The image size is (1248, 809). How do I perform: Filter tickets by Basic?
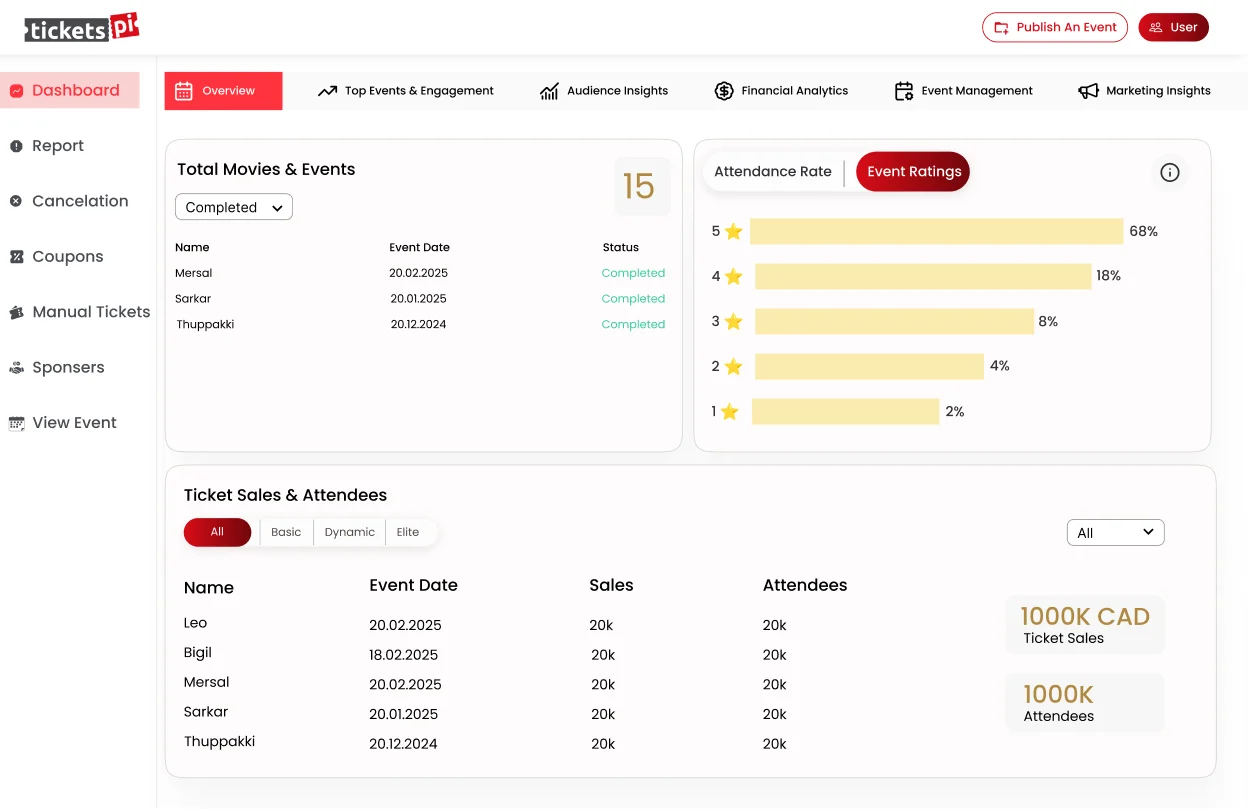point(286,532)
